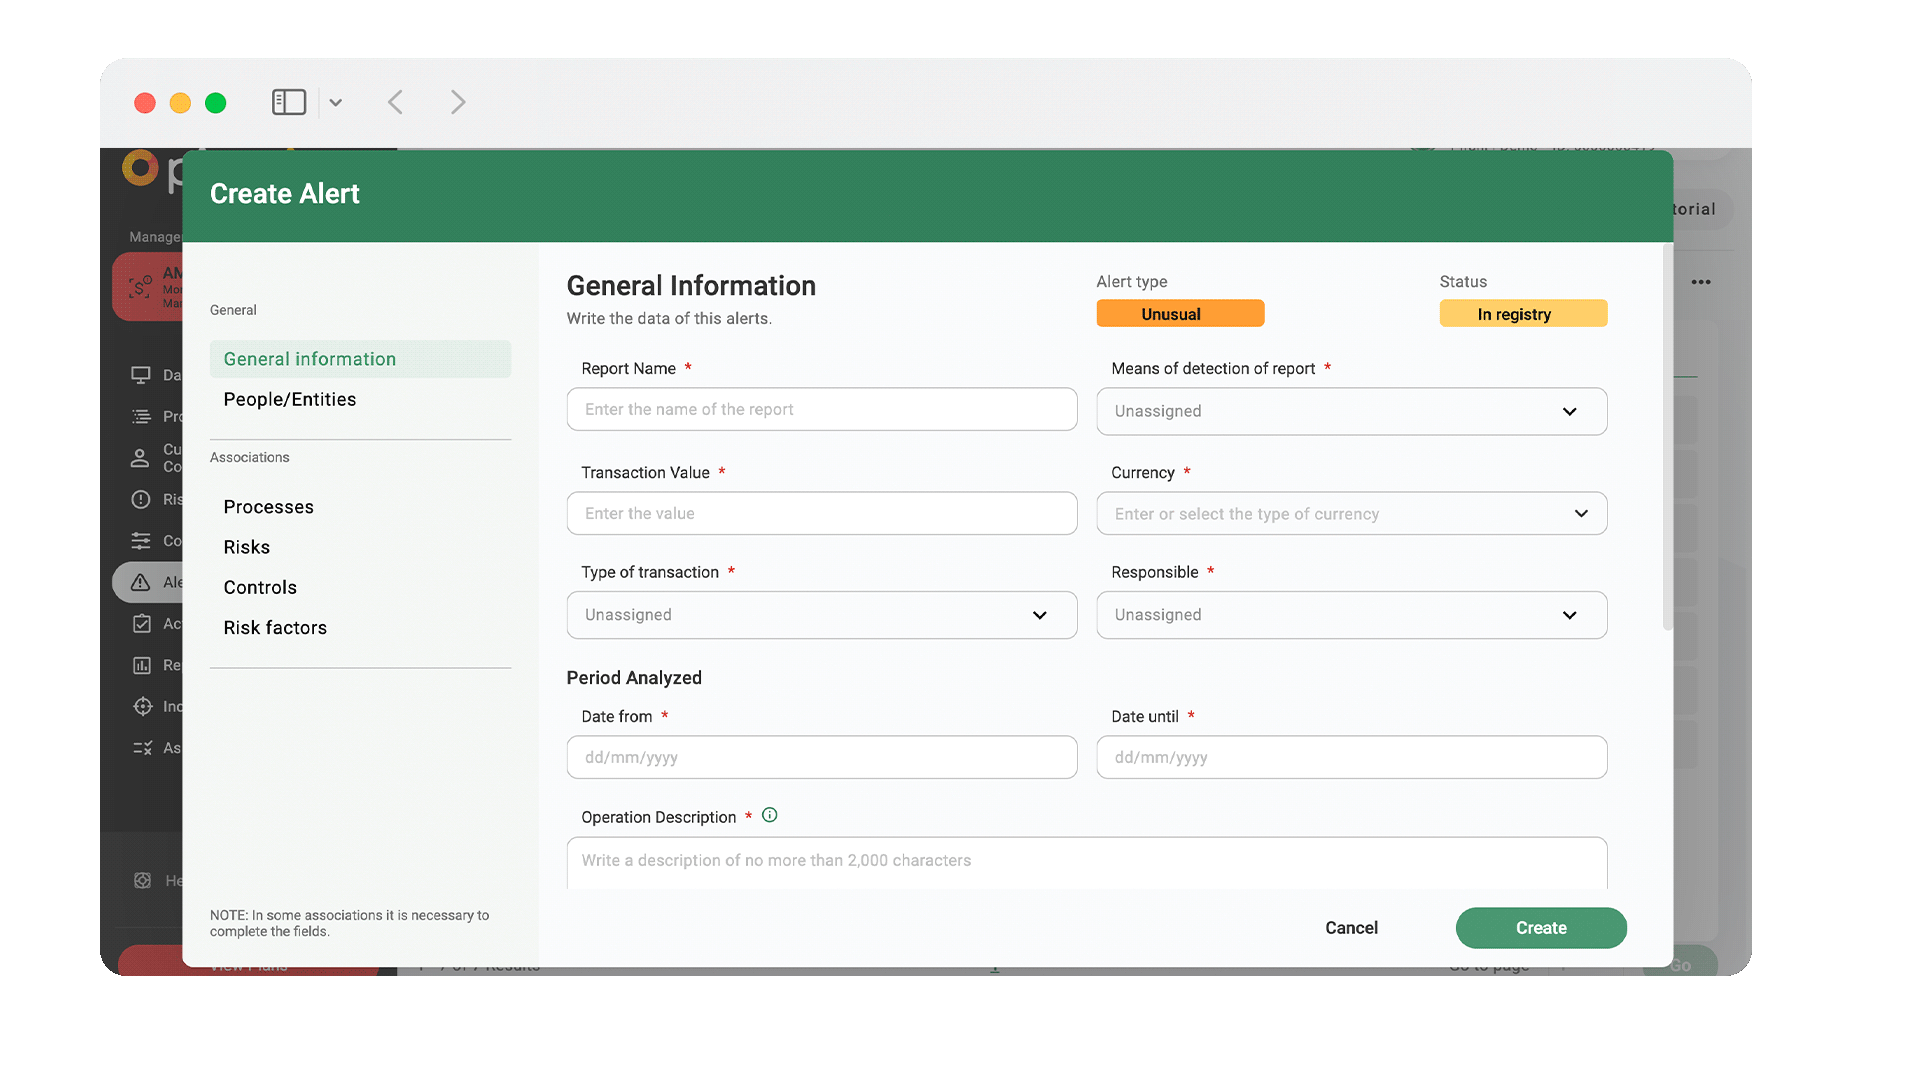This screenshot has width=1920, height=1080.
Task: Click the incidents crosshair sidebar icon
Action: pyautogui.click(x=142, y=706)
